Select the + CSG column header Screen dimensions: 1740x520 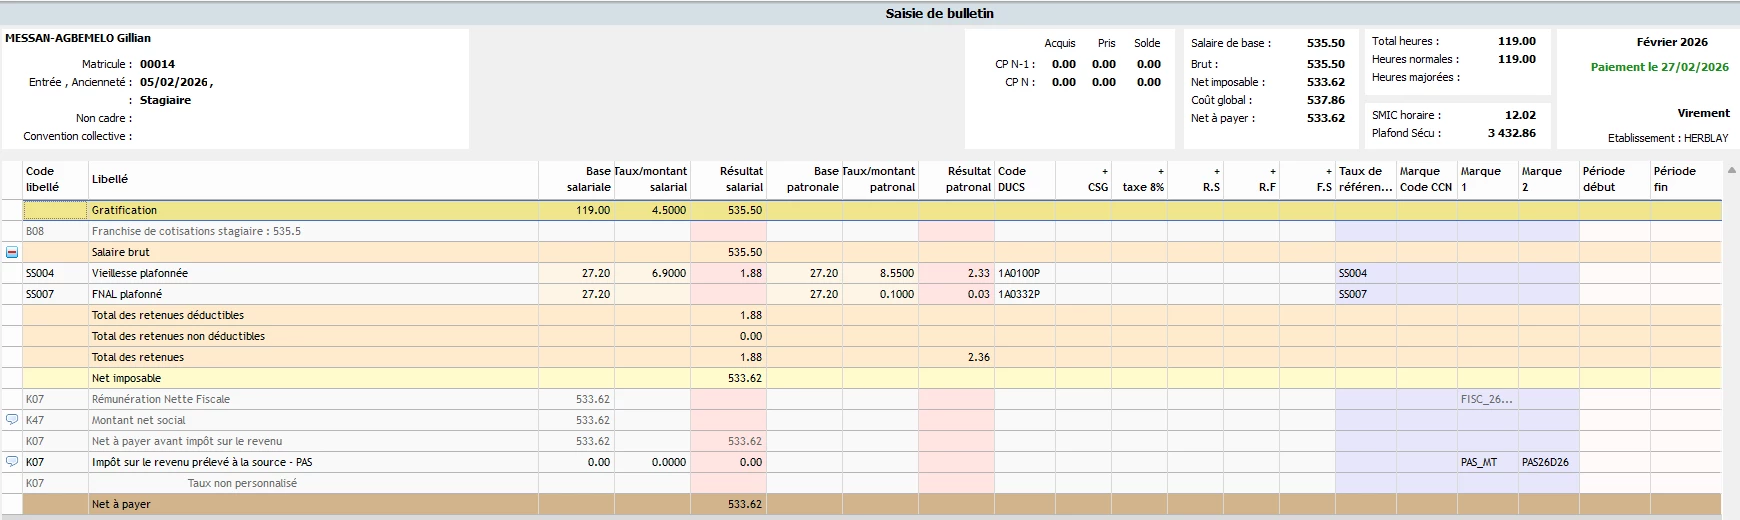point(1084,180)
